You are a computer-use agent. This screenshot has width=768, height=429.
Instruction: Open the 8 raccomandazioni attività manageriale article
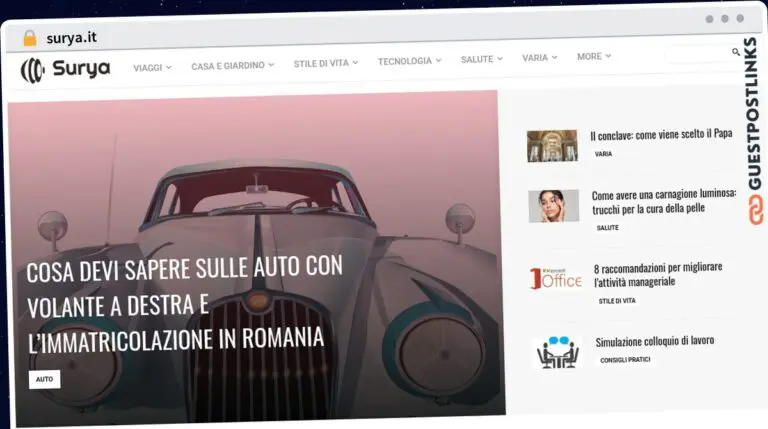658,275
